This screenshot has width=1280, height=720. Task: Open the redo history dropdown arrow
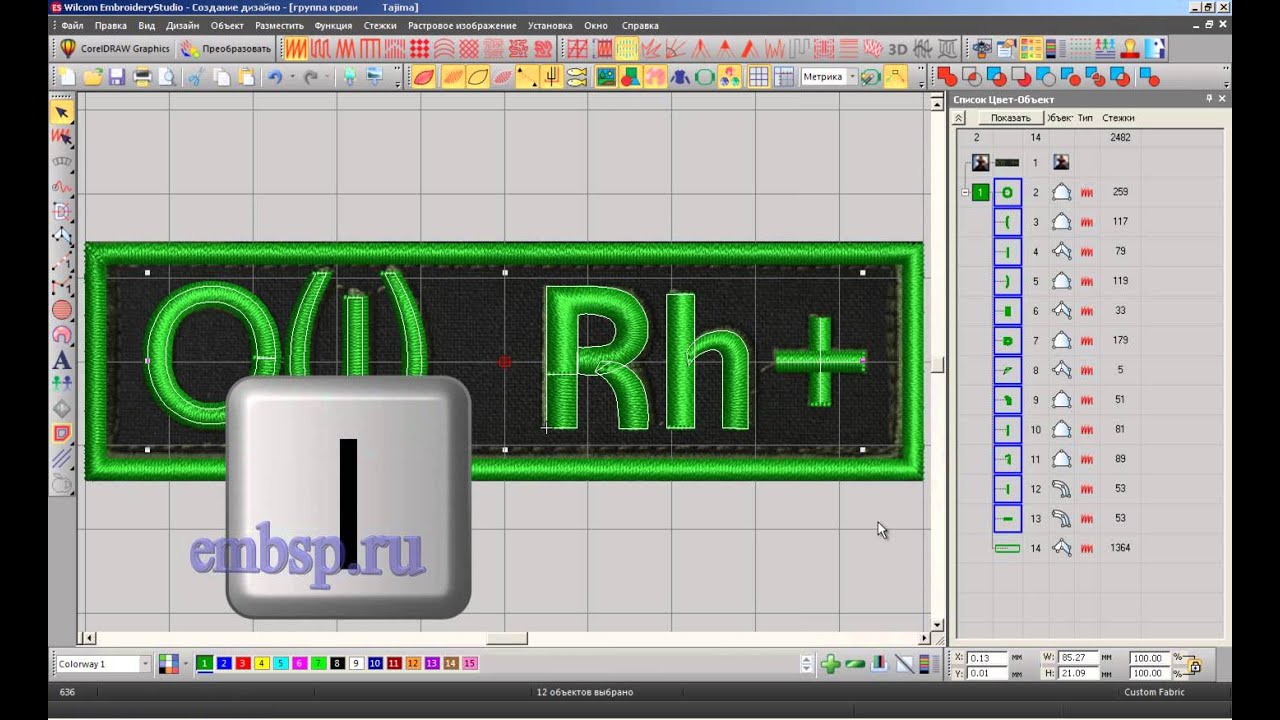[328, 77]
